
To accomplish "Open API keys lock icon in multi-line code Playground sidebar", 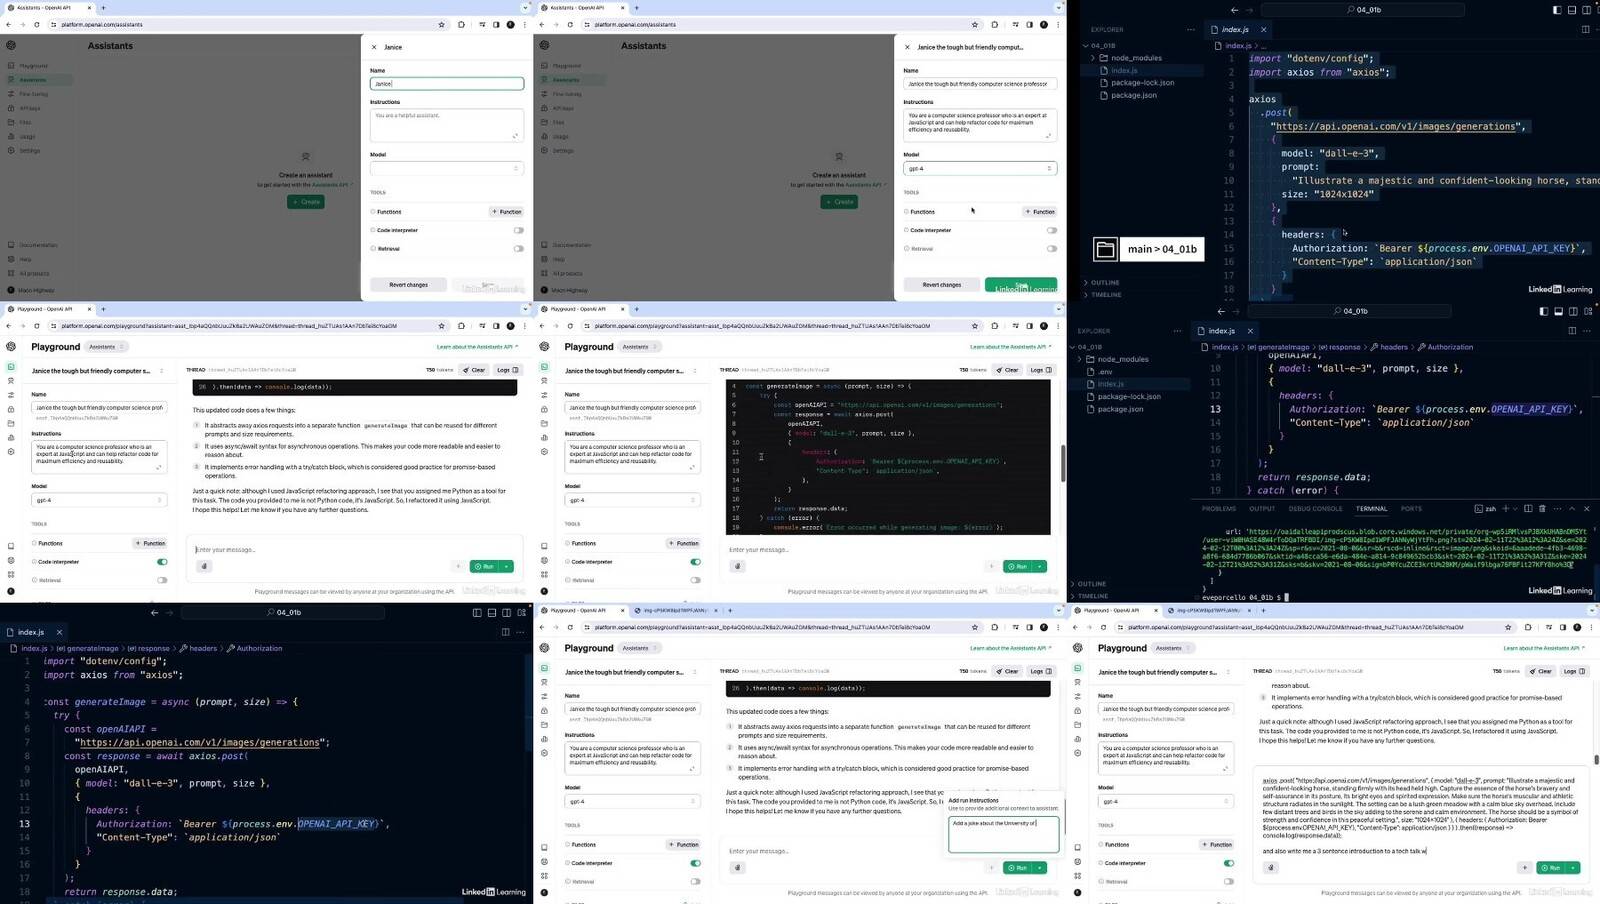I will coord(544,409).
